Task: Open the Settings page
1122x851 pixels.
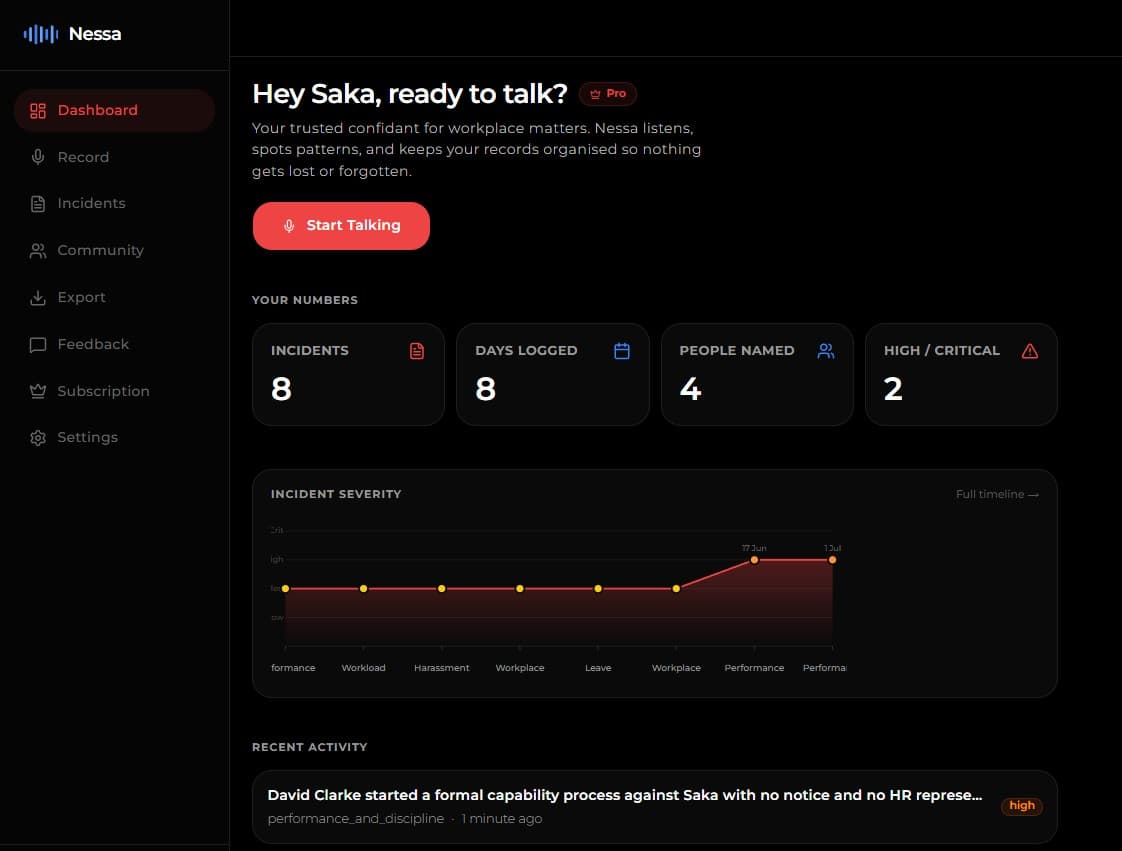Action: point(114,437)
